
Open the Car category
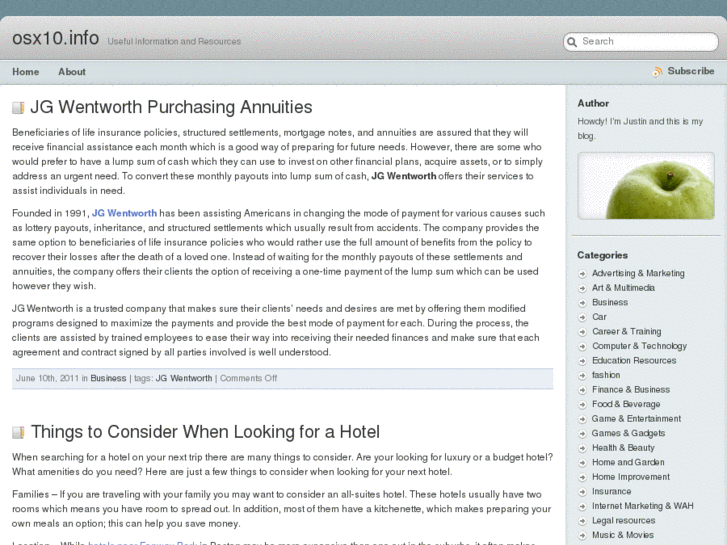click(x=599, y=317)
